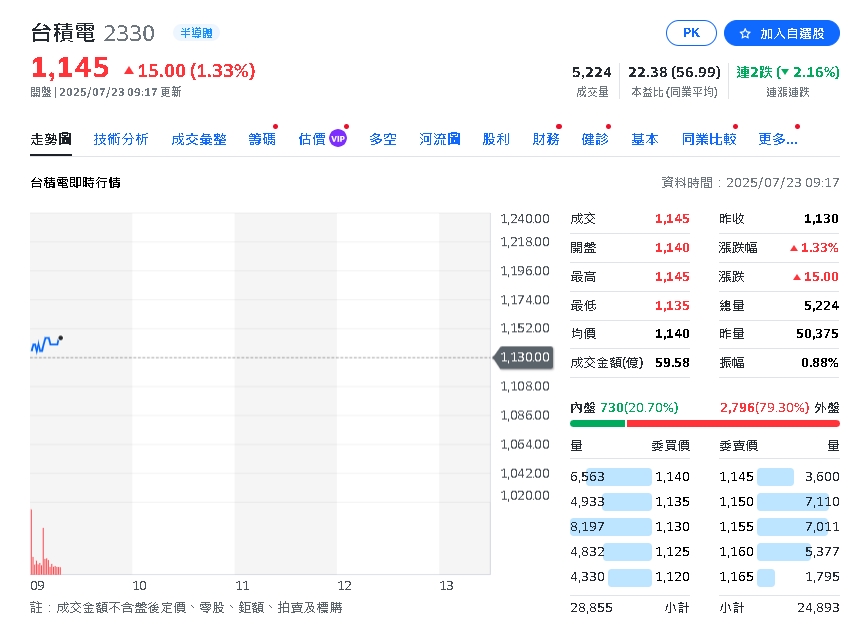The image size is (857, 633).
Task: Click the 1,130.00 price marker on chart
Action: pos(524,357)
